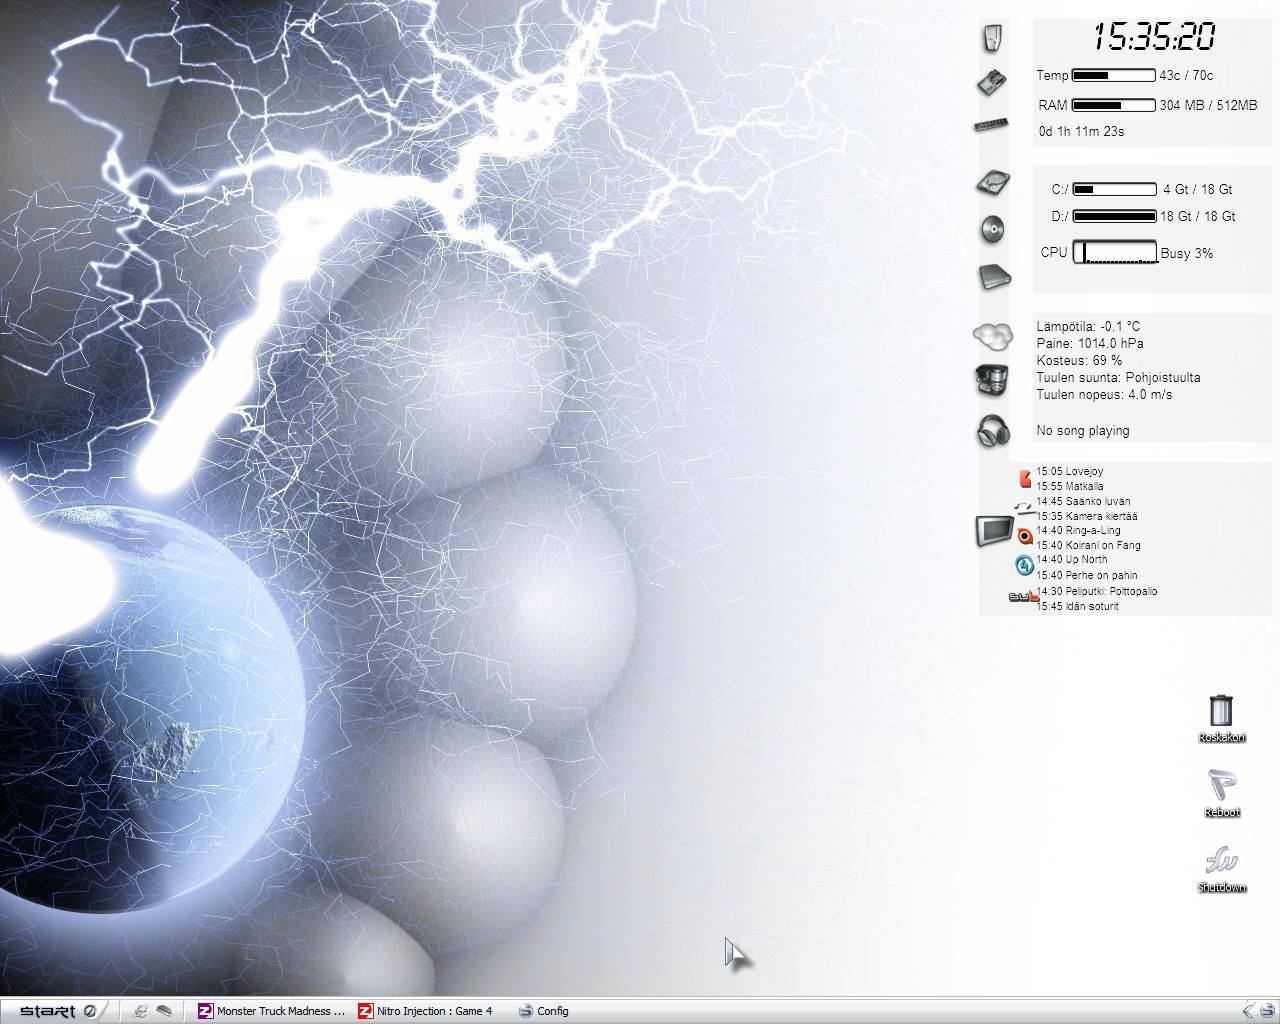Click the second quick launch icon in the taskbar
Screen dimensions: 1280x1024
point(164,1011)
